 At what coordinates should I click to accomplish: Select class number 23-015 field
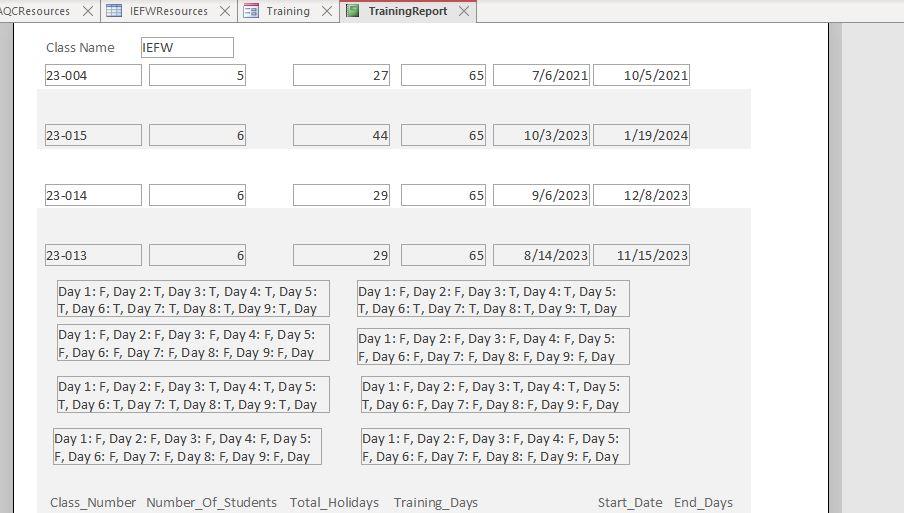click(x=93, y=135)
